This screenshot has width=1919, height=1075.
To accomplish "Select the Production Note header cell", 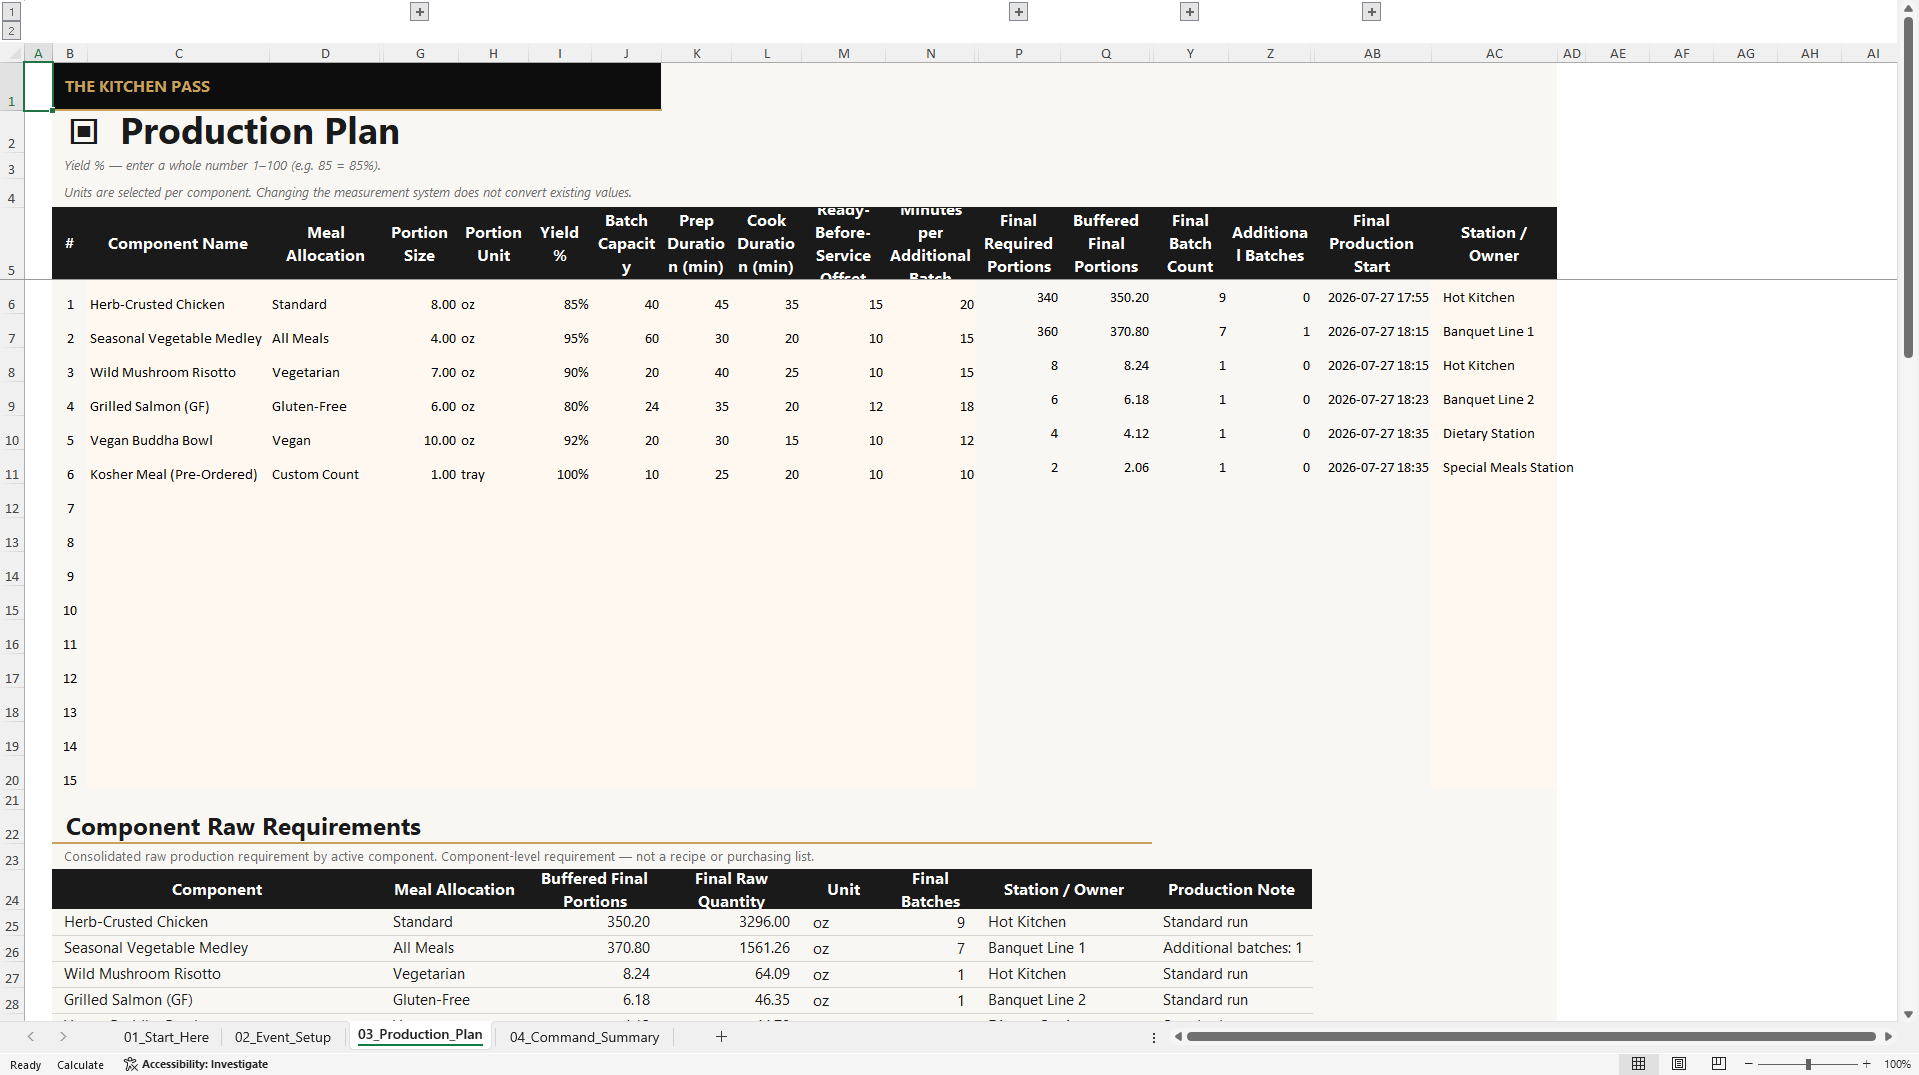I will 1232,889.
